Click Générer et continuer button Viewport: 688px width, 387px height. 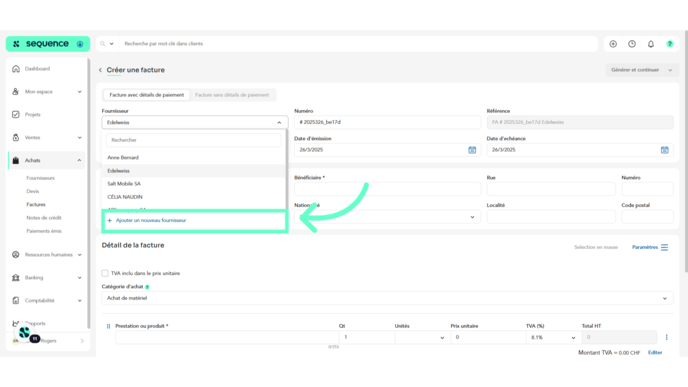(x=635, y=70)
